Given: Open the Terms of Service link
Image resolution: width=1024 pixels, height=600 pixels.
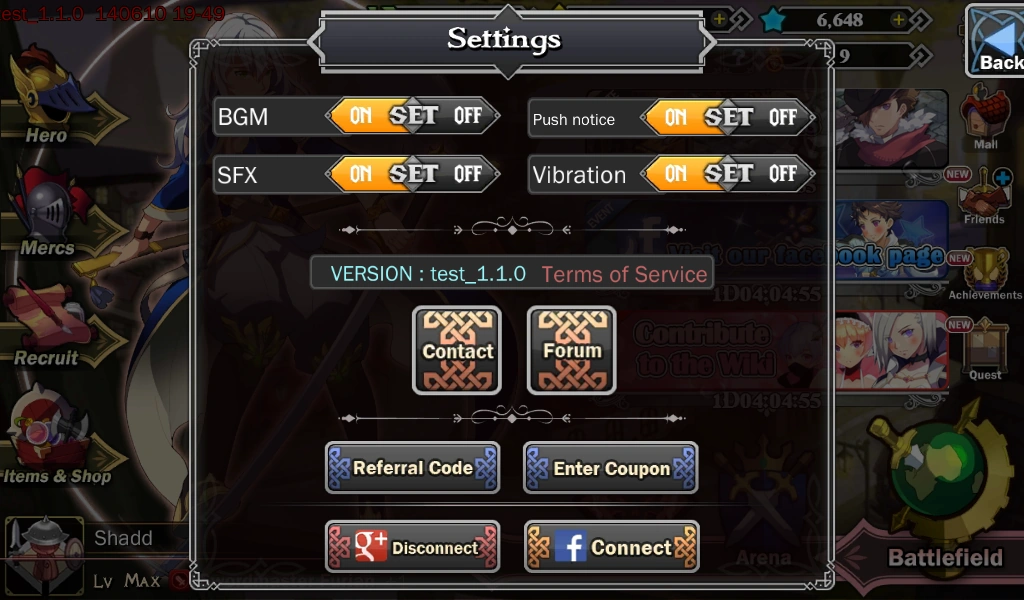Looking at the screenshot, I should [x=624, y=274].
